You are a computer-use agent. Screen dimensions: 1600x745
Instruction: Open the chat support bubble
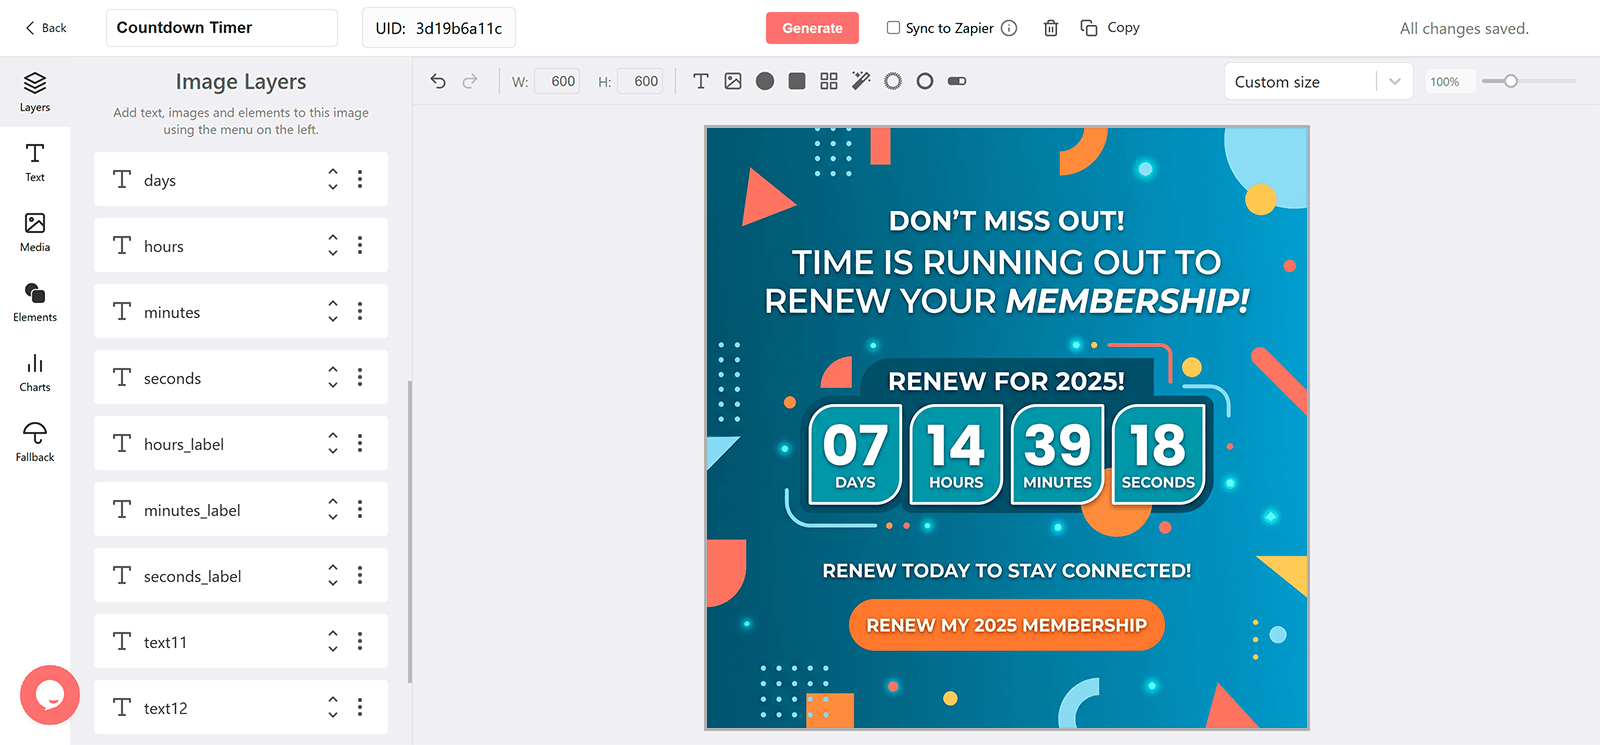click(49, 695)
